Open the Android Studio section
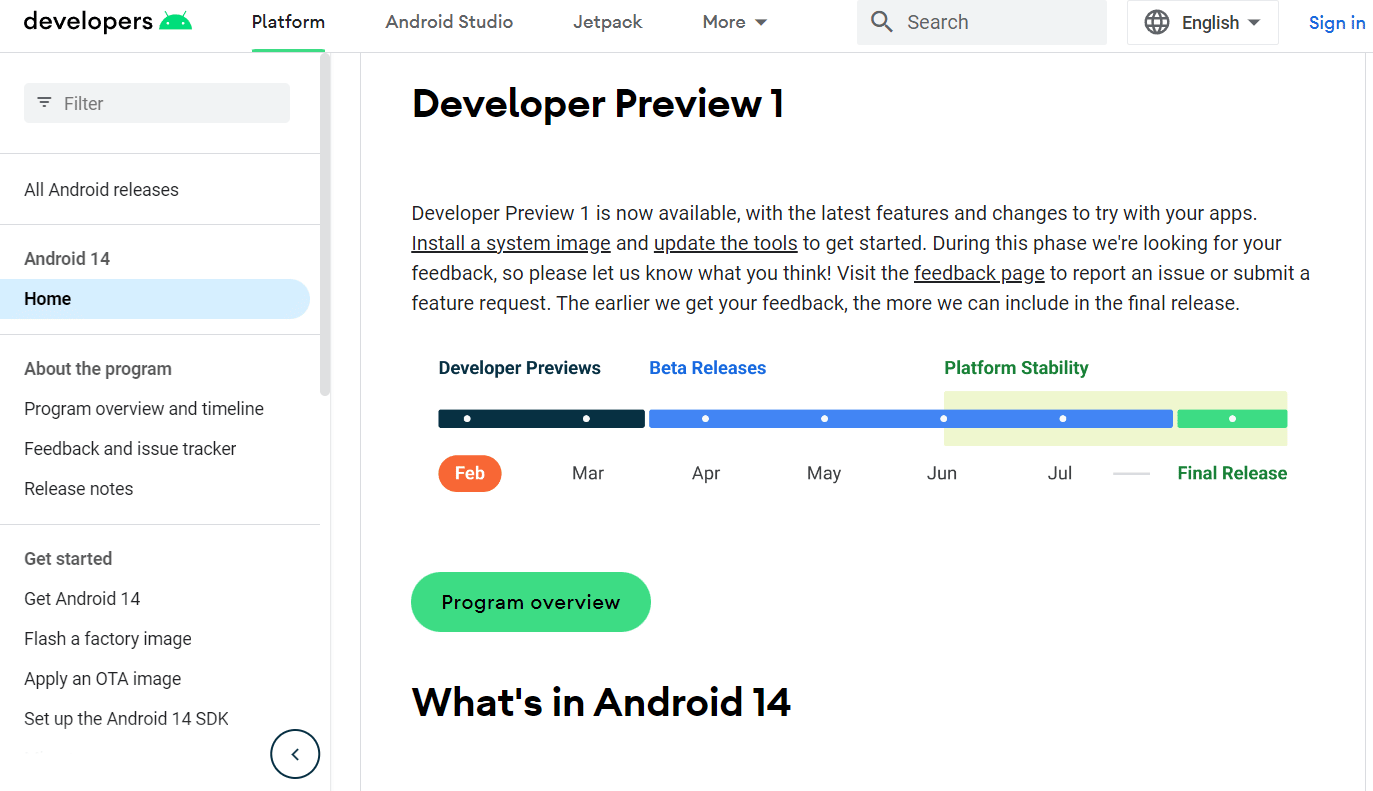Viewport: 1373px width, 791px height. [449, 21]
